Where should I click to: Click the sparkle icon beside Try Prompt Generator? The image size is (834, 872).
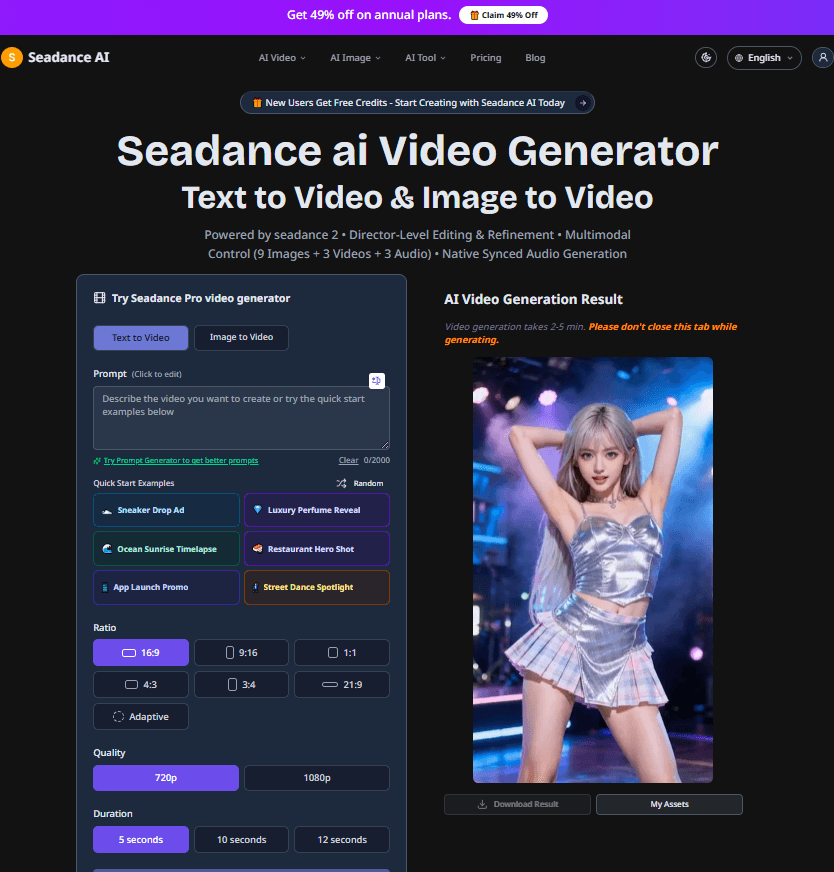point(97,460)
